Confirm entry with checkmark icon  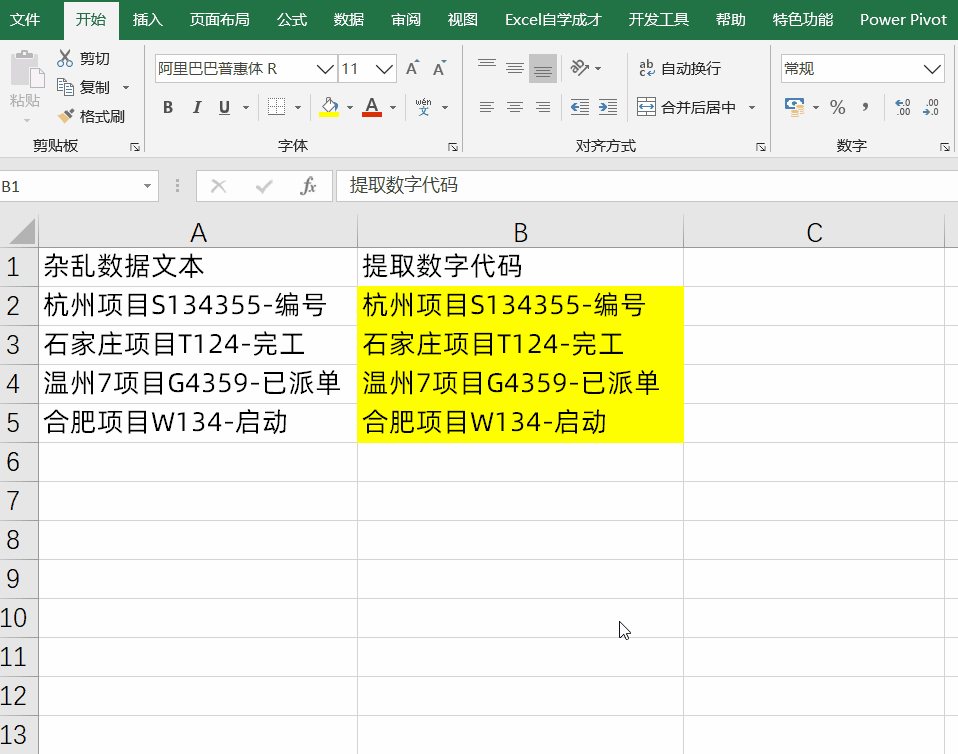click(x=264, y=186)
